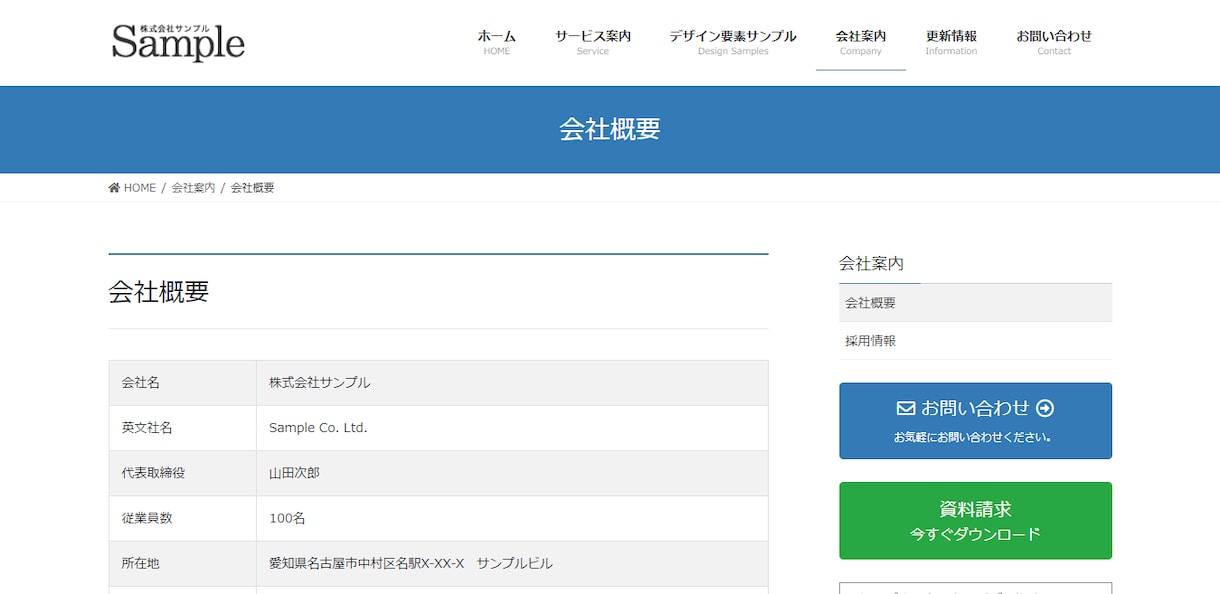Open the ホーム menu item

coord(497,42)
